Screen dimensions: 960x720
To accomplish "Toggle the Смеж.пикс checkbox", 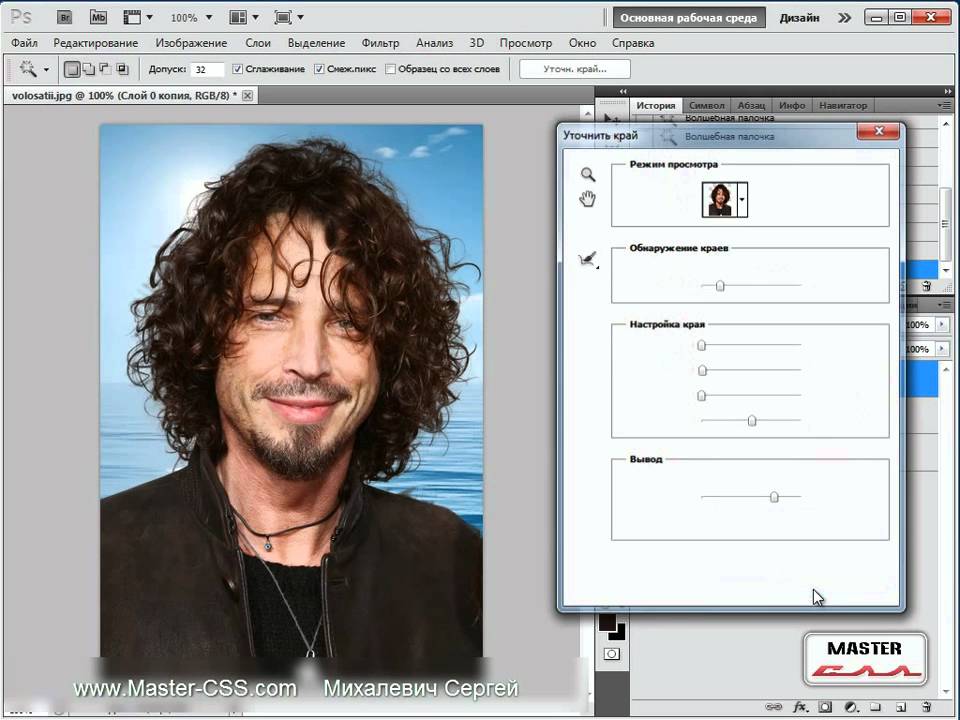I will (319, 69).
